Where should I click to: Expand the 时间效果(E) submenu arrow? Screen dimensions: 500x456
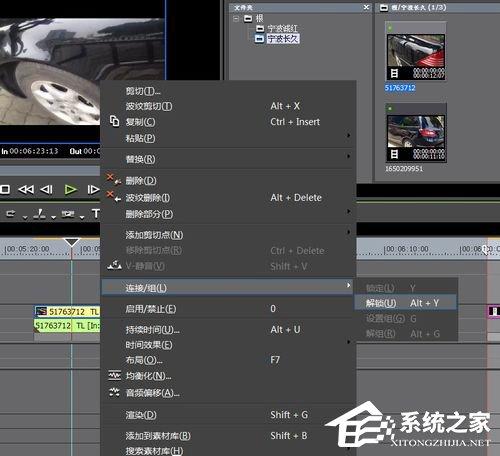pyautogui.click(x=348, y=342)
